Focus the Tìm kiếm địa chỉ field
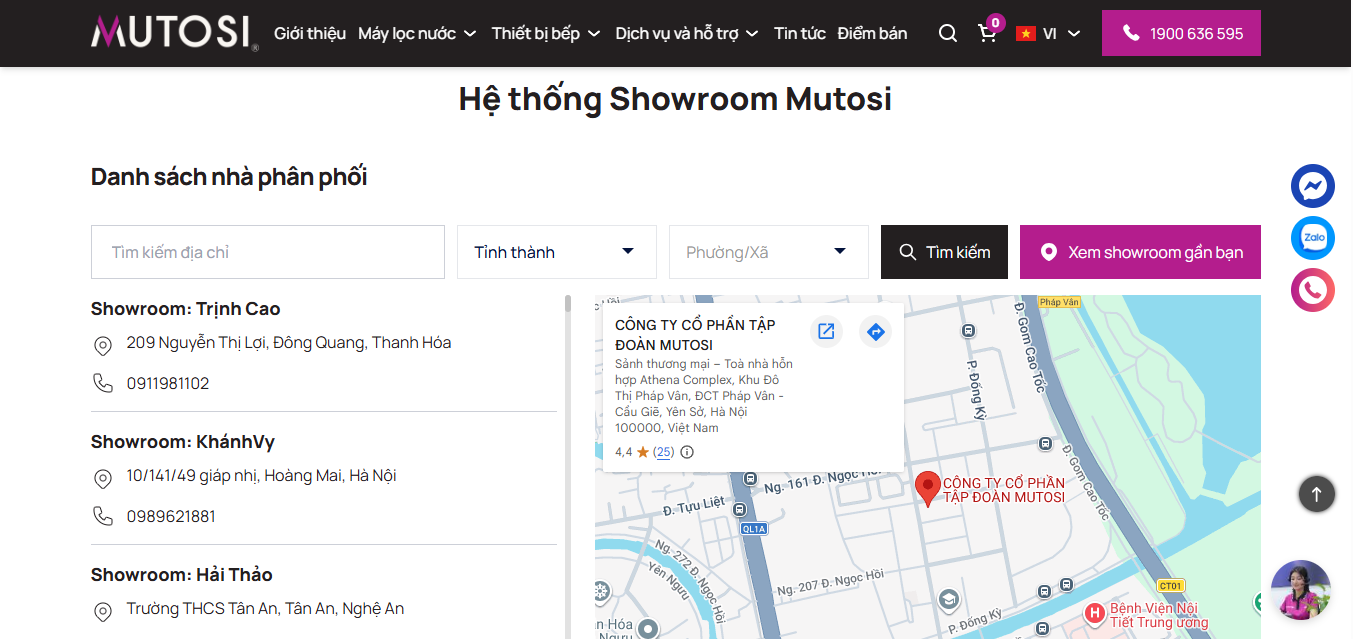 268,252
